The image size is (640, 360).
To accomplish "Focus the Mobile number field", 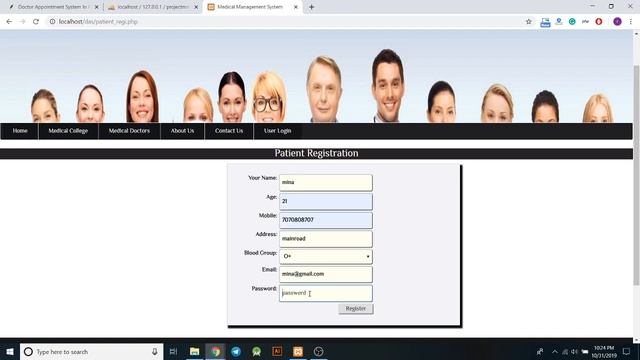I will tap(326, 220).
